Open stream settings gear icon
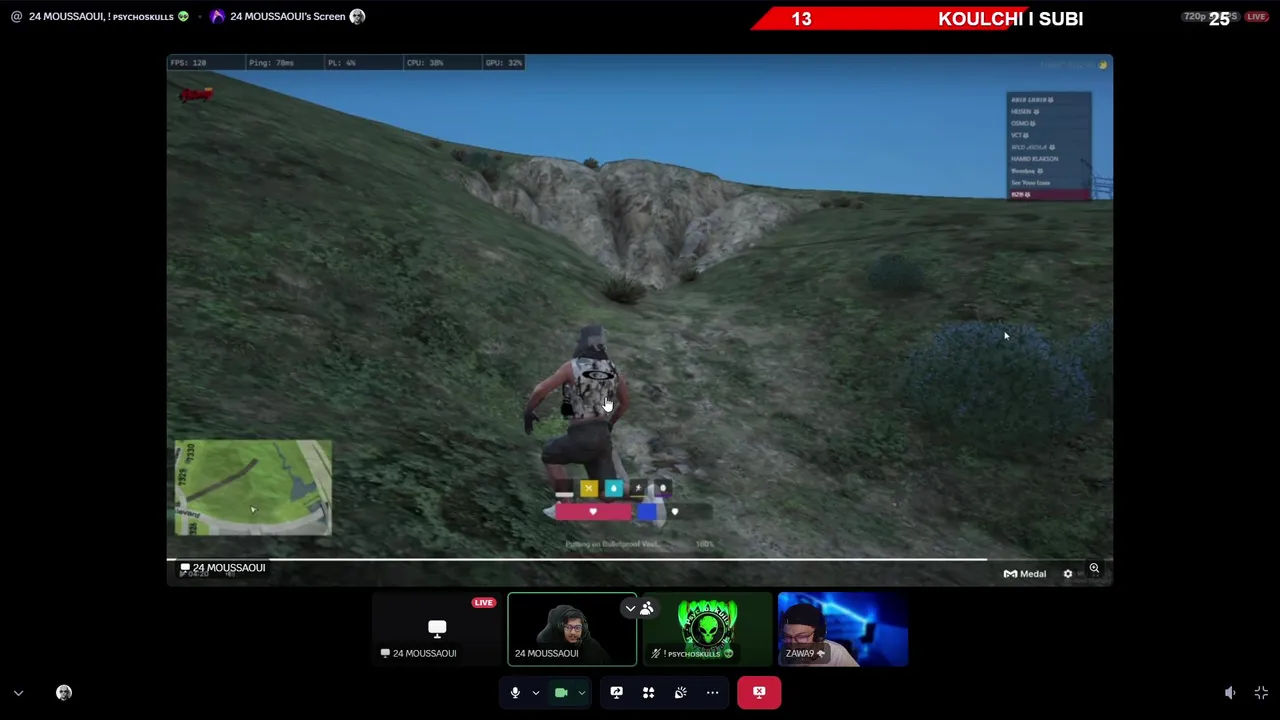This screenshot has width=1280, height=720. click(x=1067, y=573)
